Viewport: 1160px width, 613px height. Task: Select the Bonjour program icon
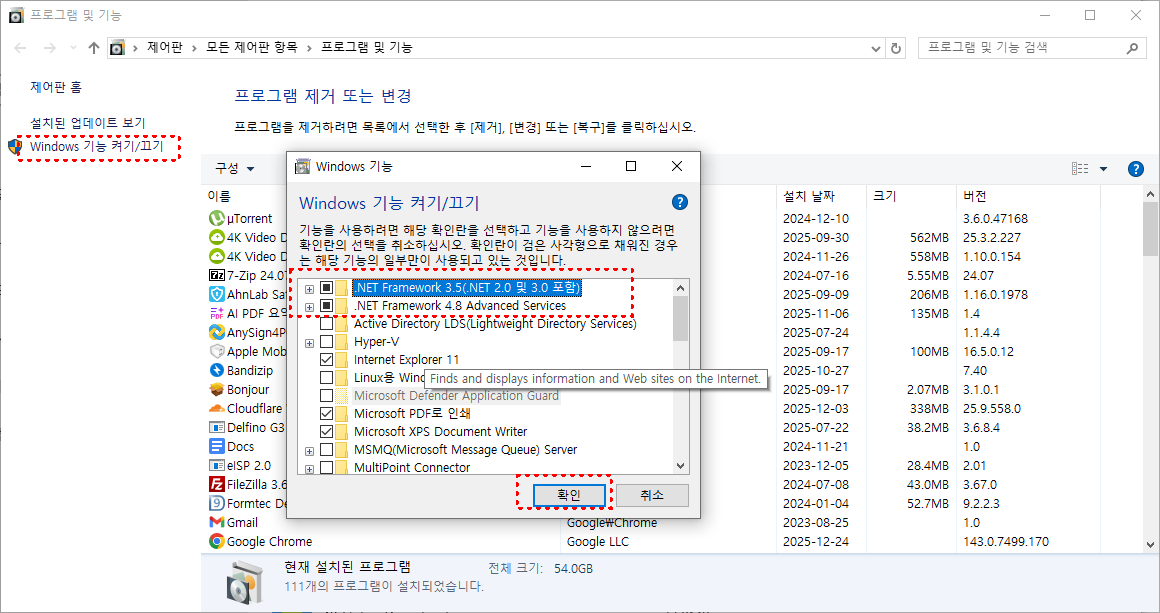(x=217, y=390)
